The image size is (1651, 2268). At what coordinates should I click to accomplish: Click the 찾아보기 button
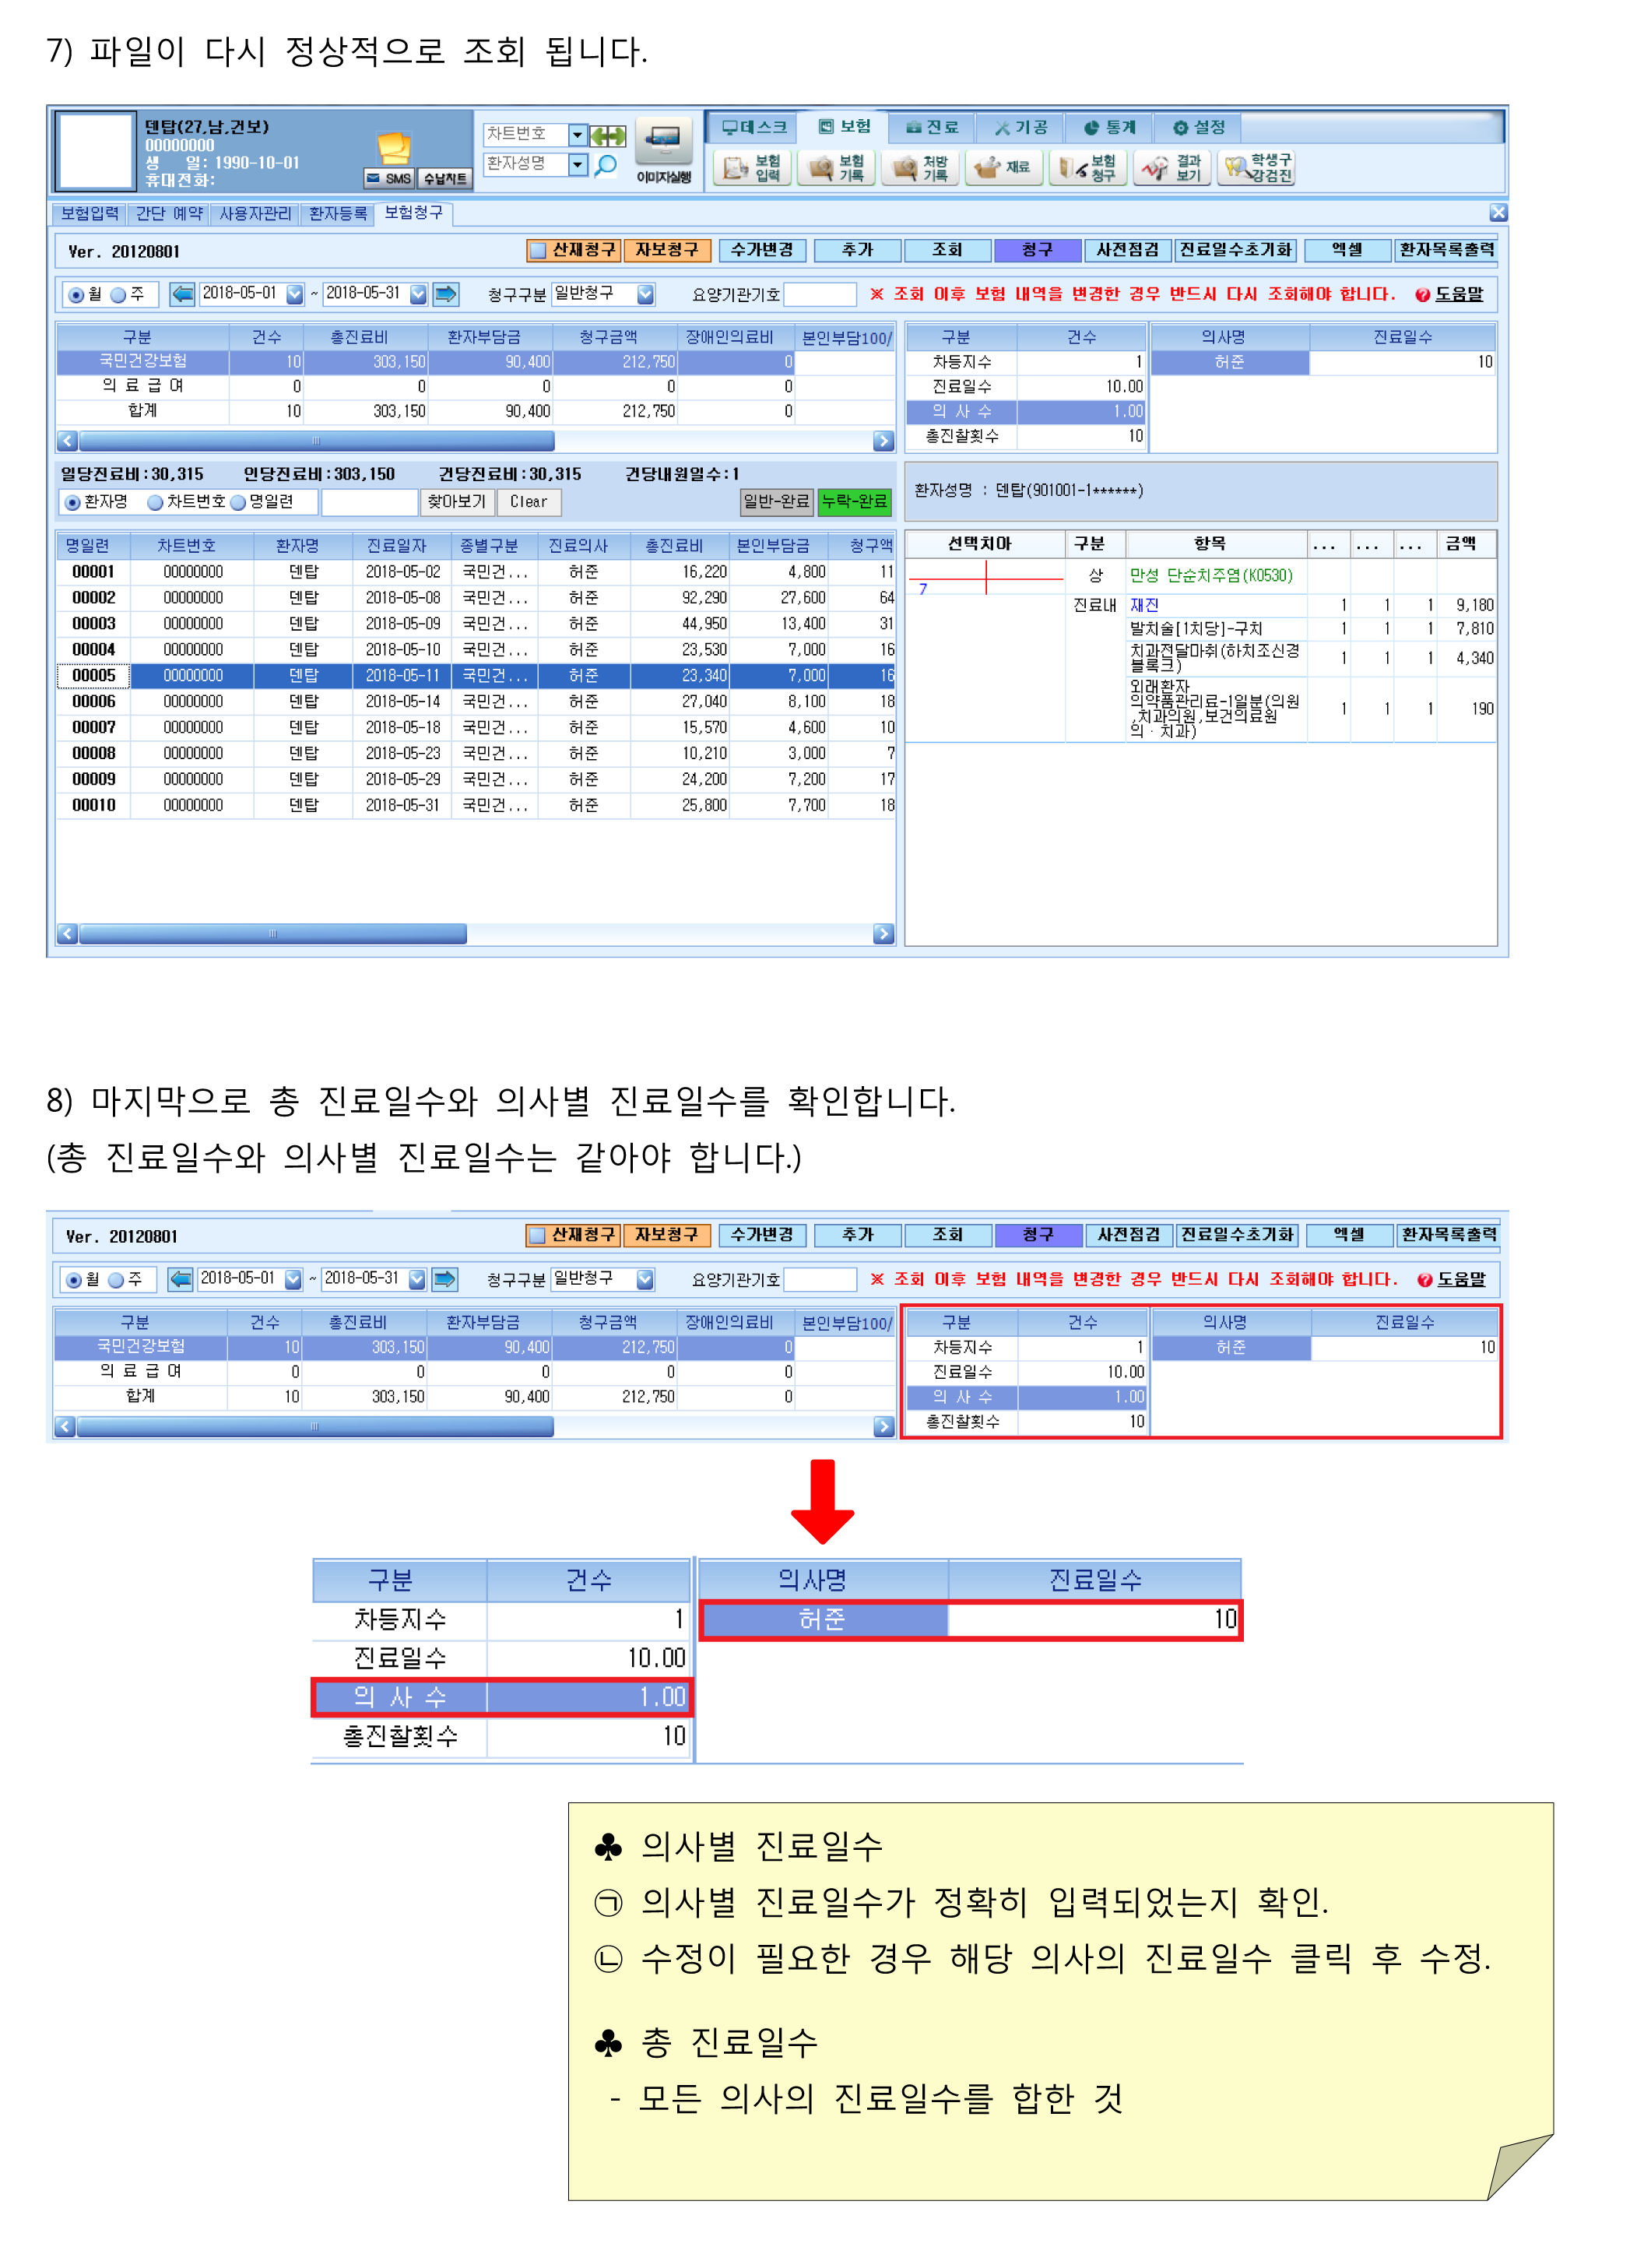pos(457,502)
